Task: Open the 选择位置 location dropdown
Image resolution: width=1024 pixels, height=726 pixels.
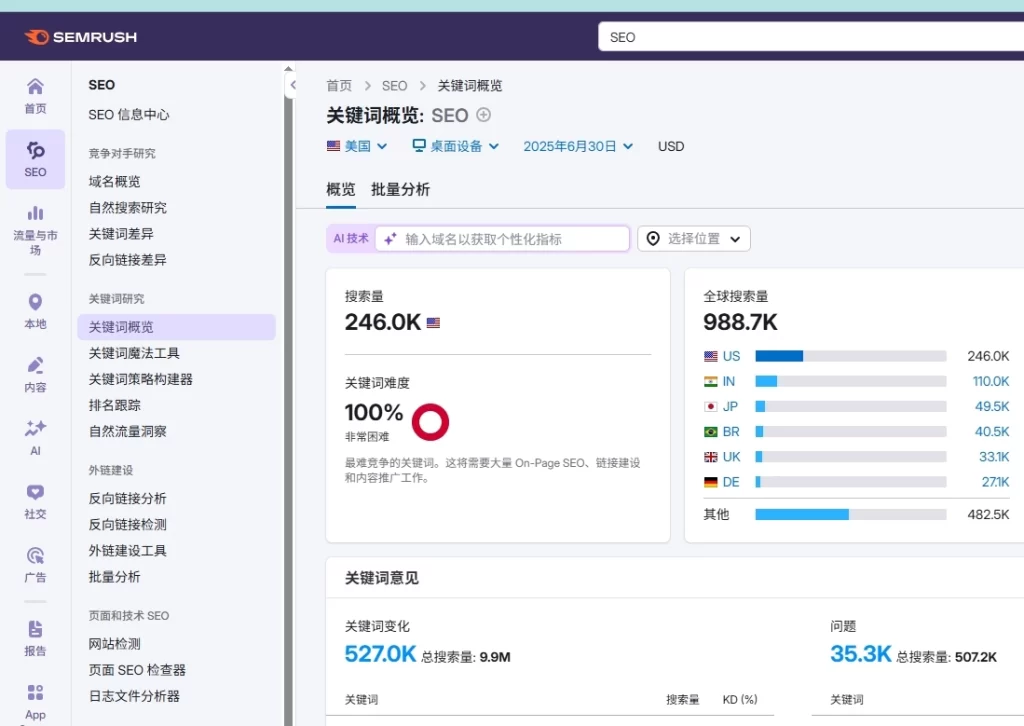Action: 694,239
